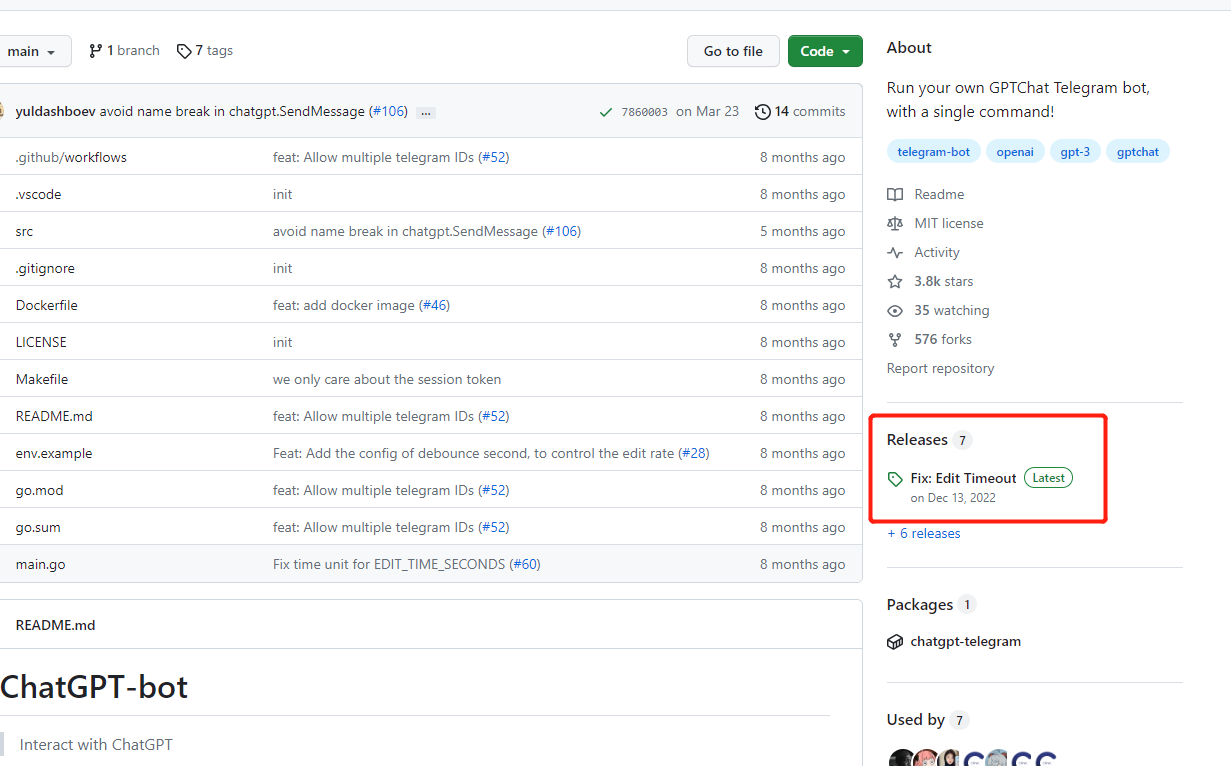This screenshot has height=766, width=1231.
Task: Select the telegram-bot topic tag
Action: tap(934, 152)
